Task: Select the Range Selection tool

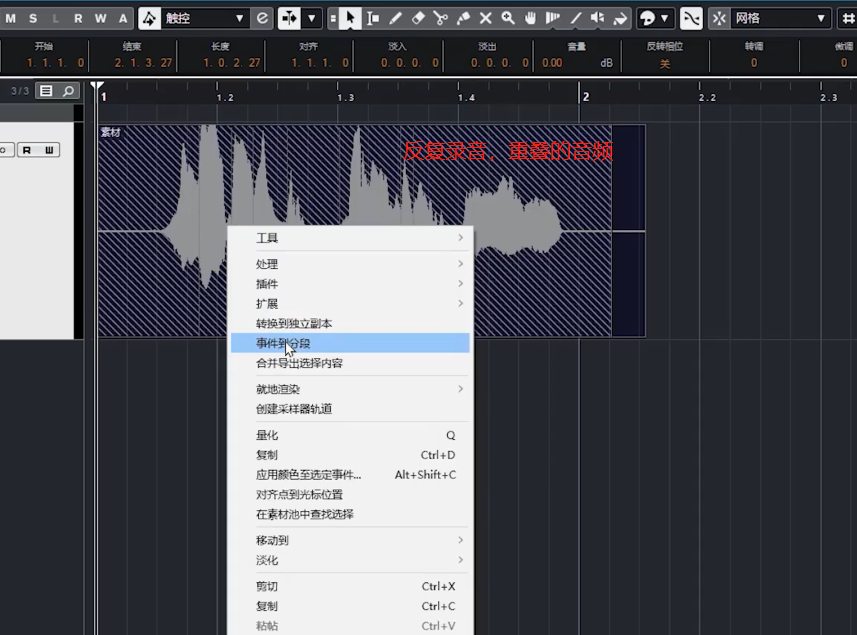Action: 373,19
